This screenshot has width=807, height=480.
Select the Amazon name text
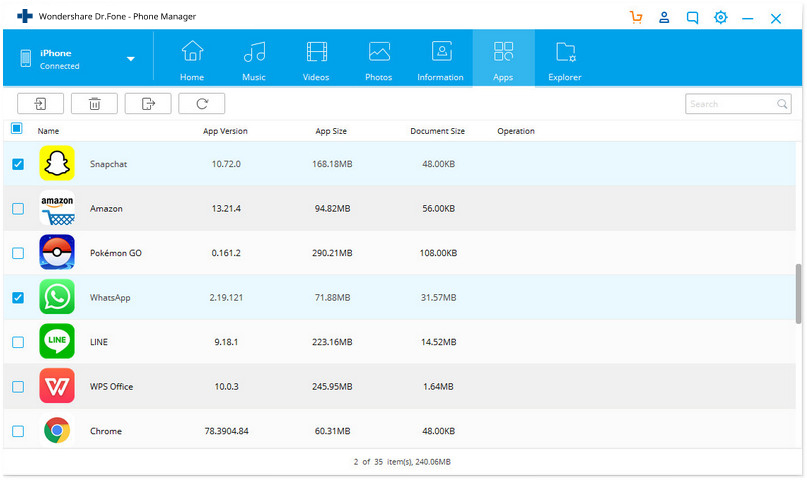click(106, 208)
